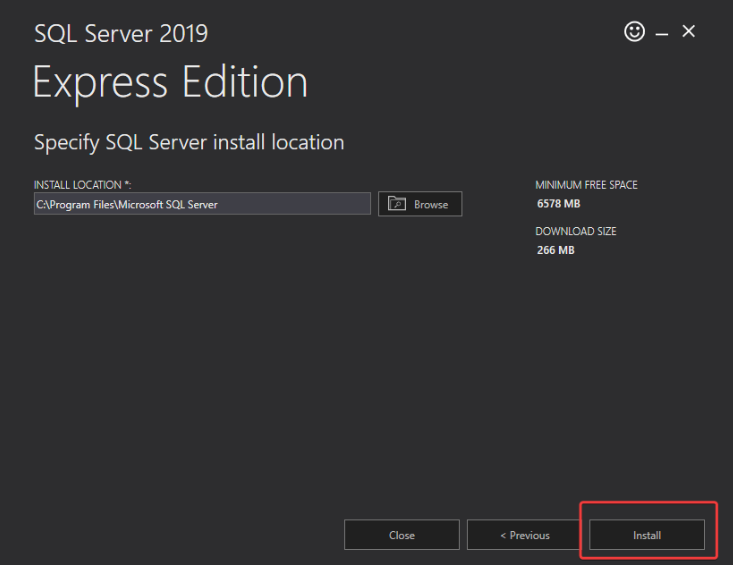Close the installer with the X icon
The height and width of the screenshot is (565, 733).
[x=689, y=31]
